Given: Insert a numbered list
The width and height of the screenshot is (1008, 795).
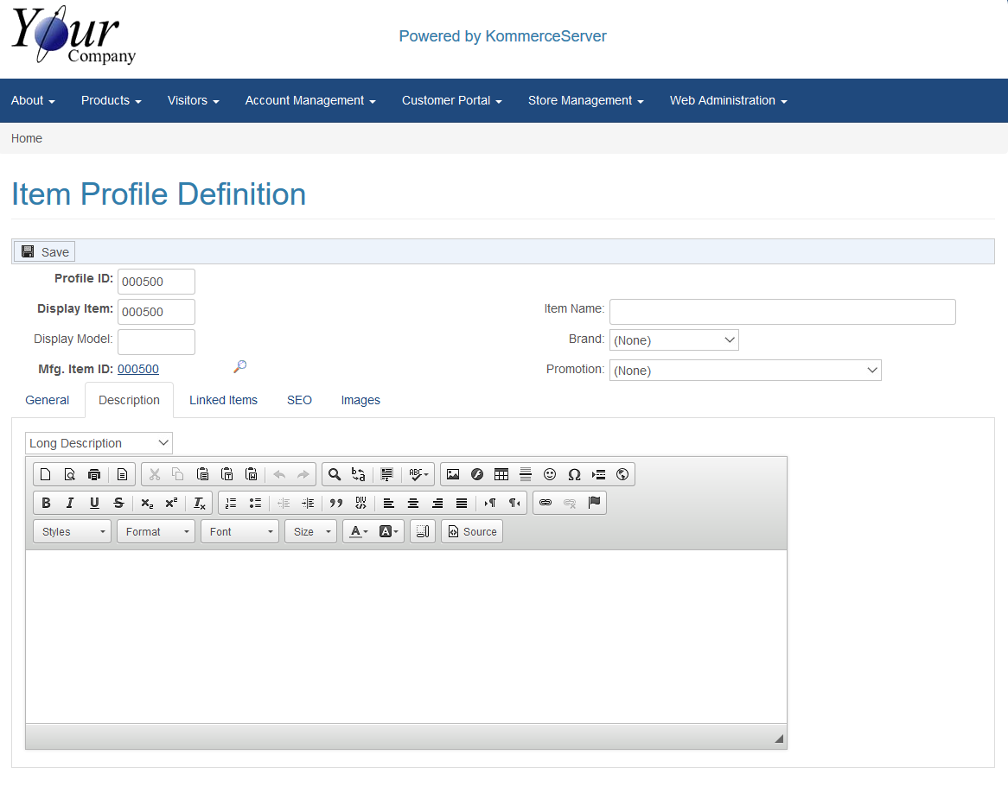Looking at the screenshot, I should 231,503.
